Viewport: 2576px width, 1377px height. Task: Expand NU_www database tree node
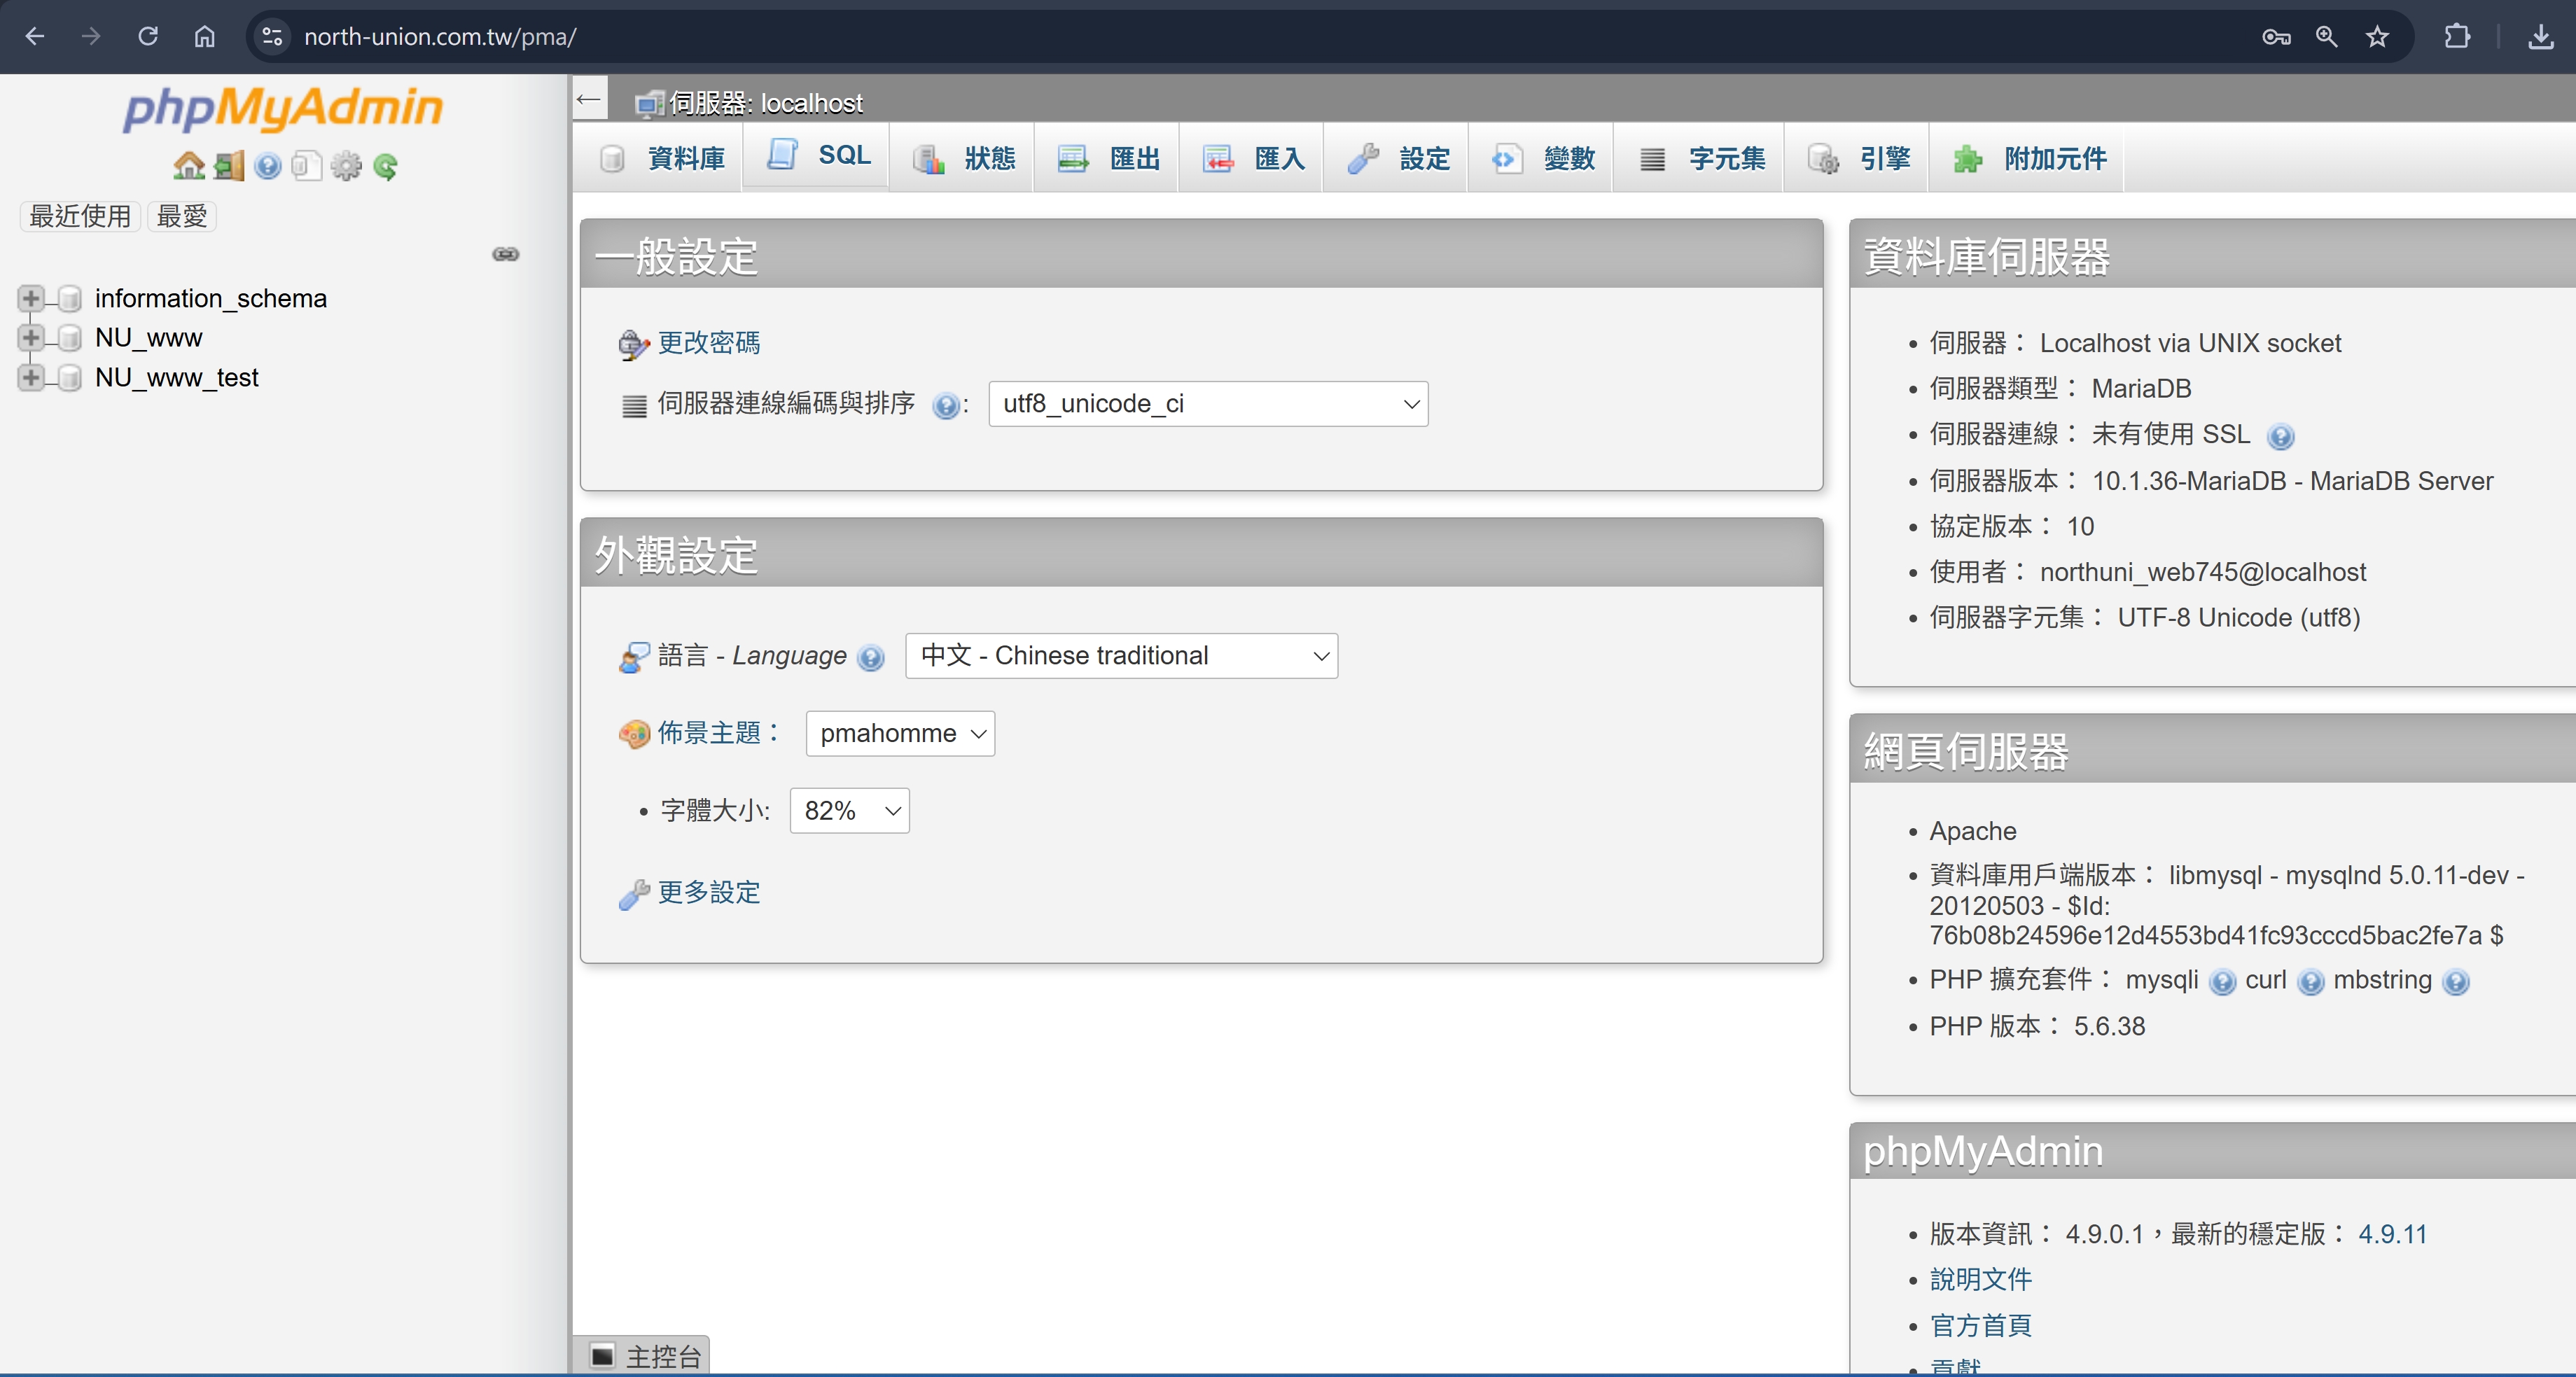30,338
